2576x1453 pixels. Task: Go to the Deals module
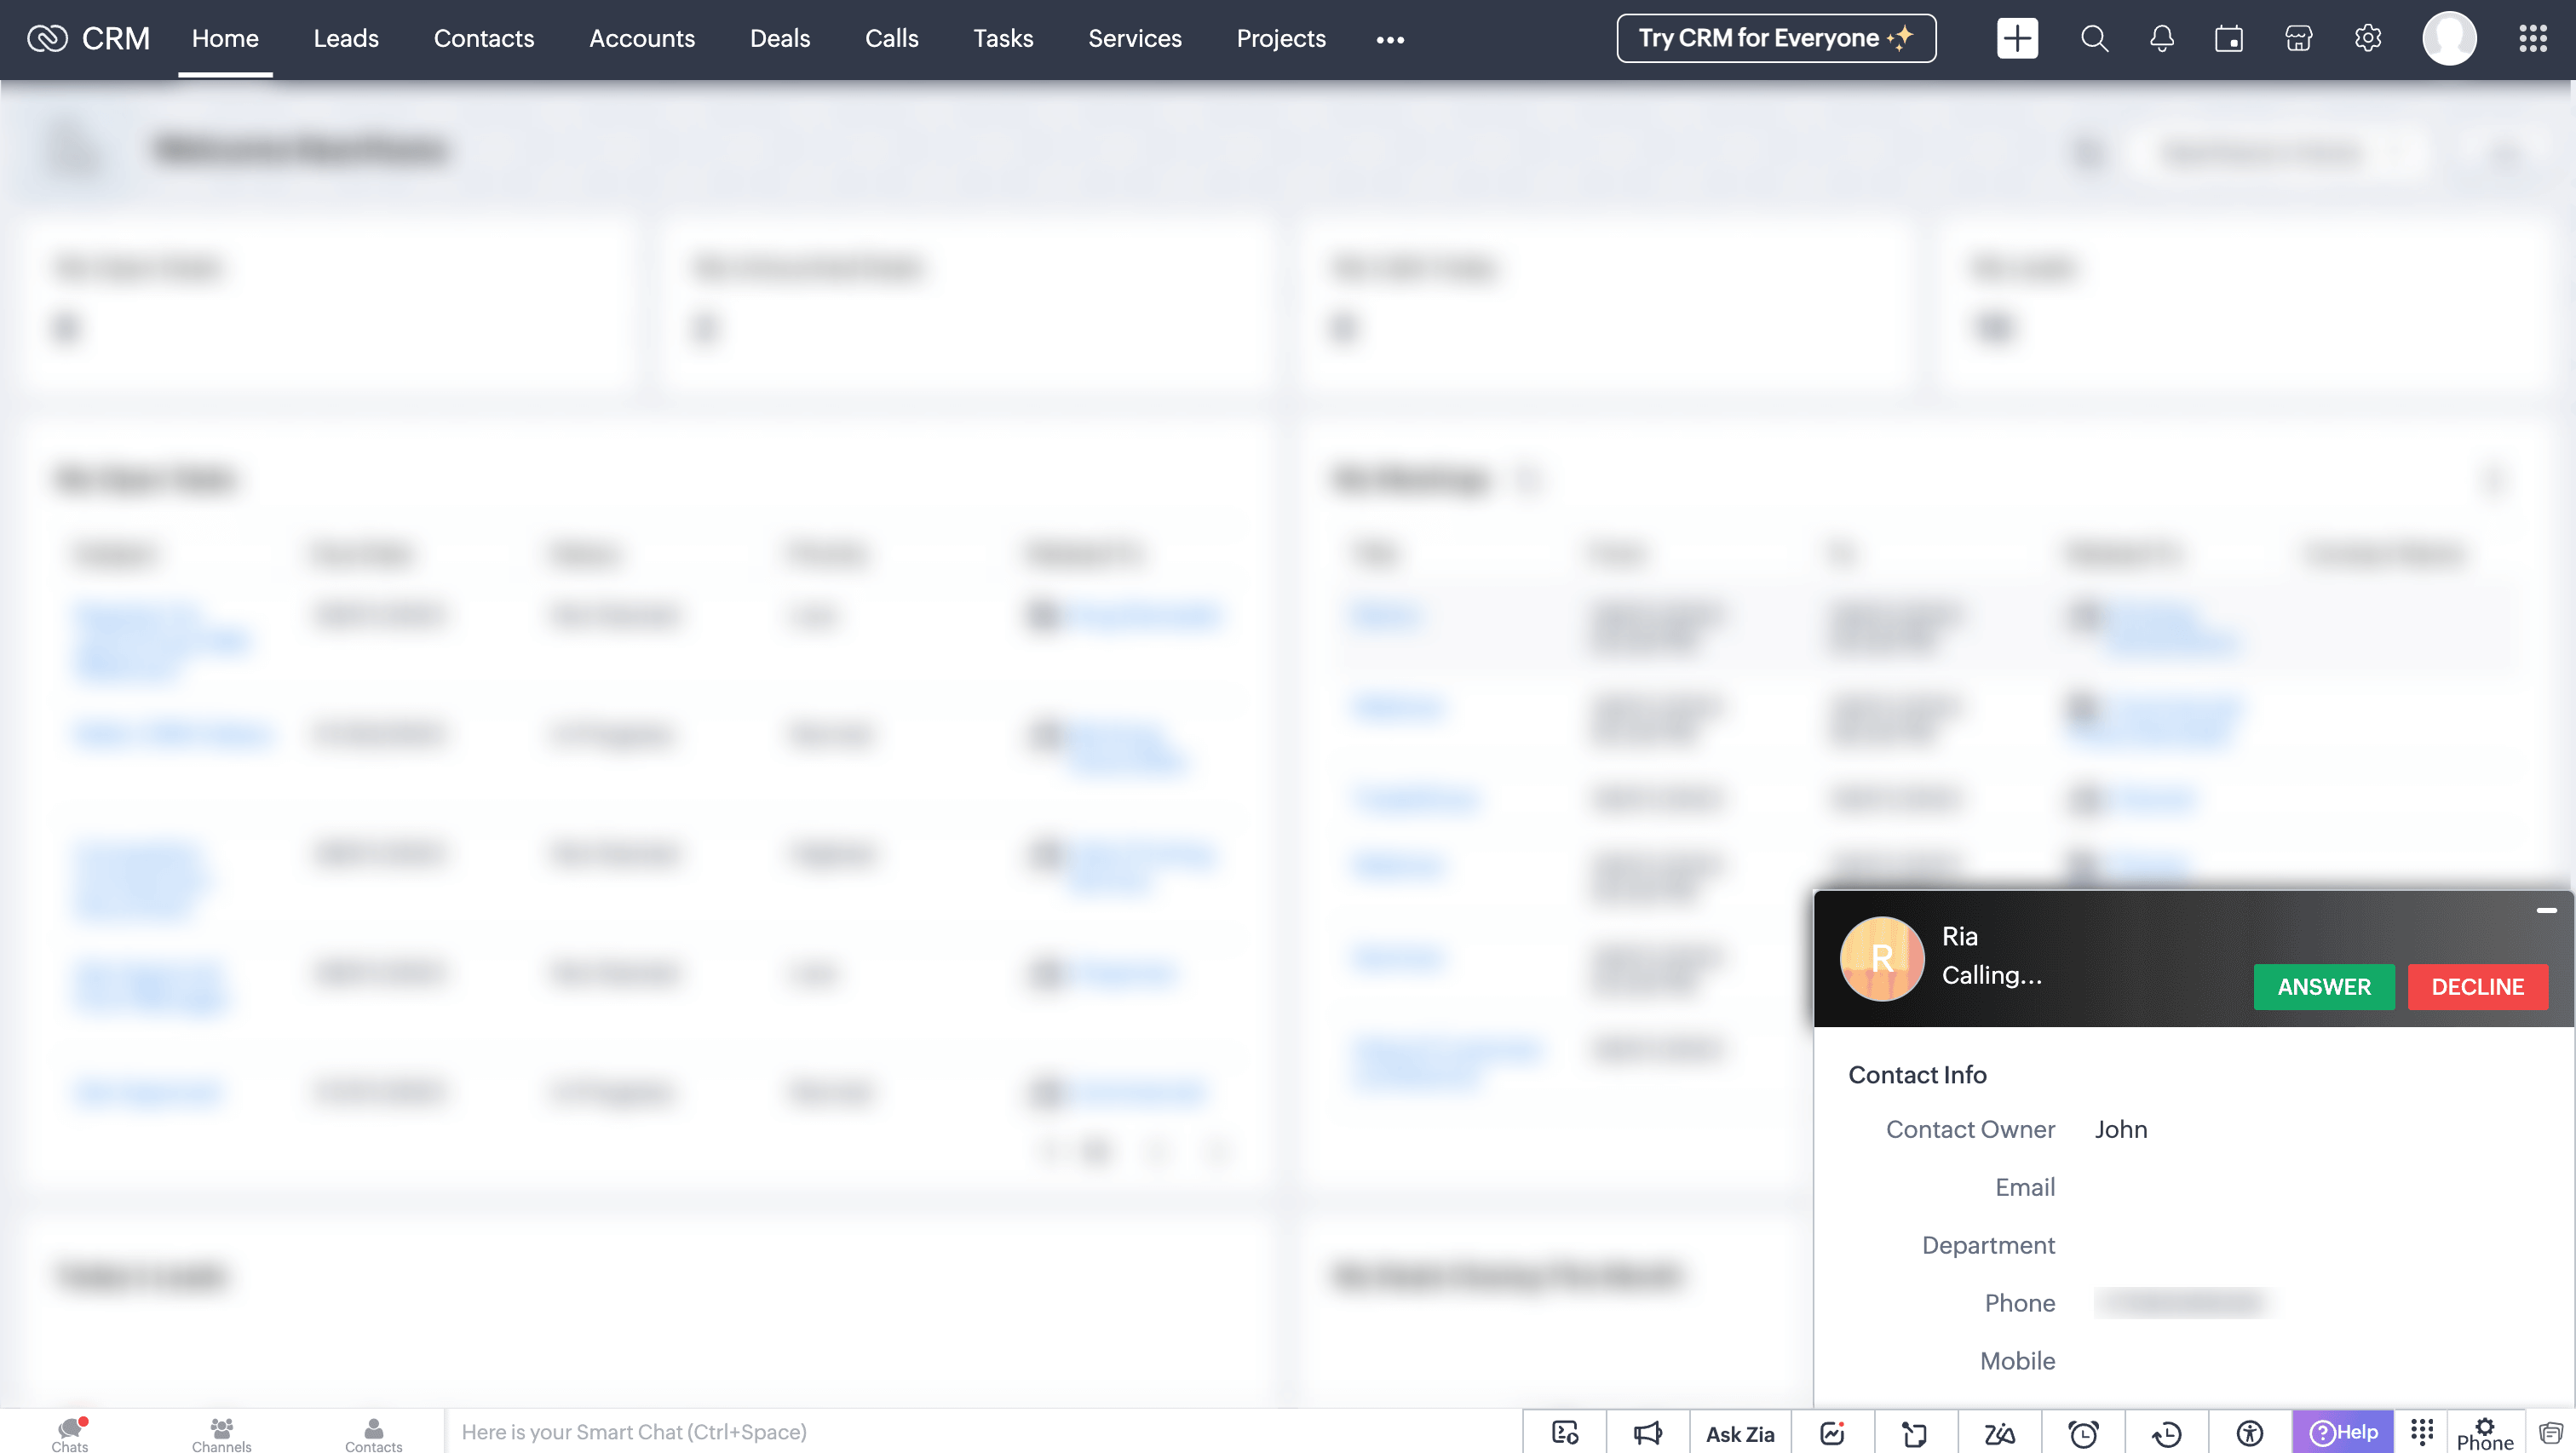(x=780, y=39)
